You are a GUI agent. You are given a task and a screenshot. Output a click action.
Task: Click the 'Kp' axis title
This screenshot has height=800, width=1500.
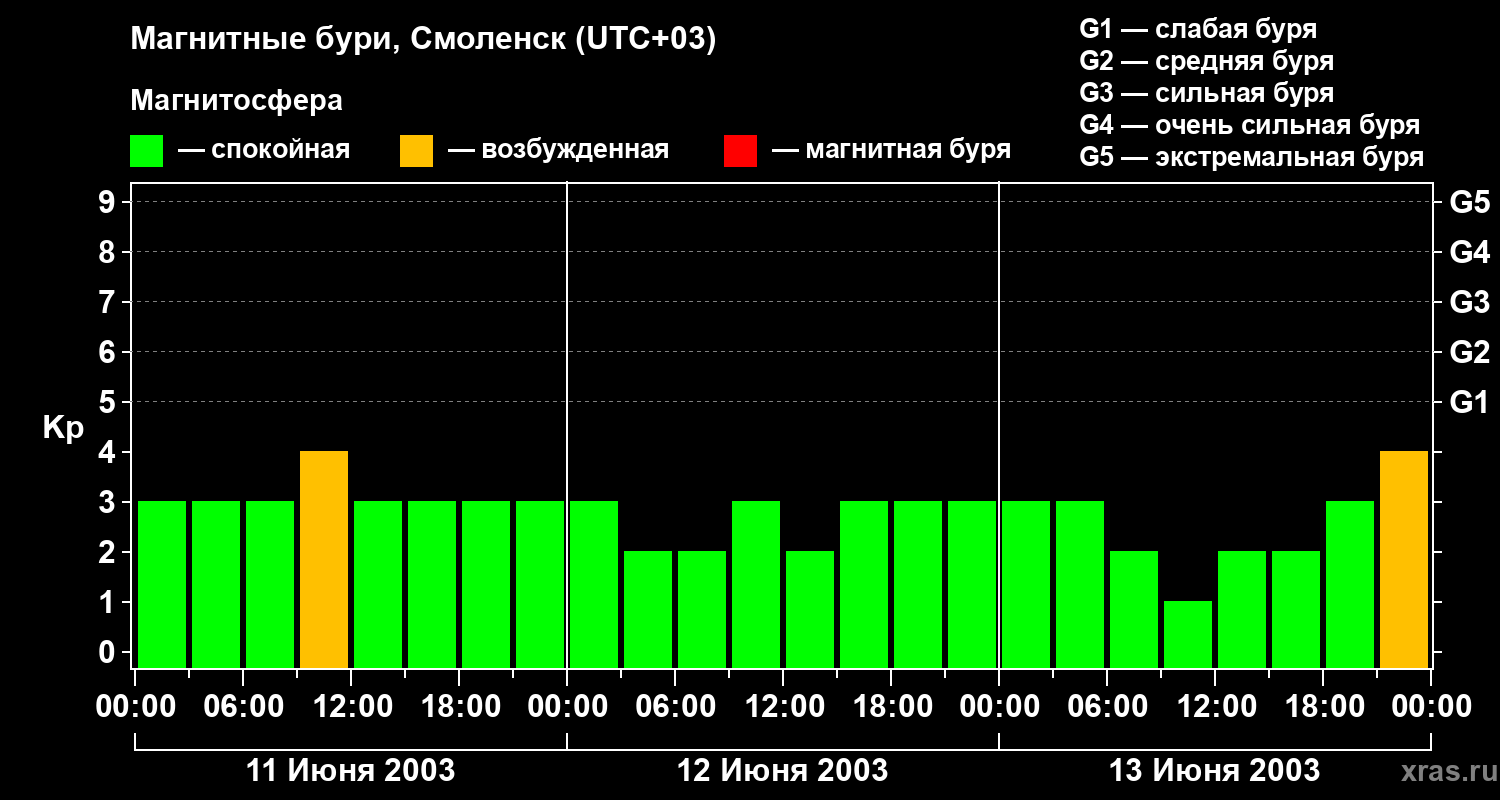point(63,428)
